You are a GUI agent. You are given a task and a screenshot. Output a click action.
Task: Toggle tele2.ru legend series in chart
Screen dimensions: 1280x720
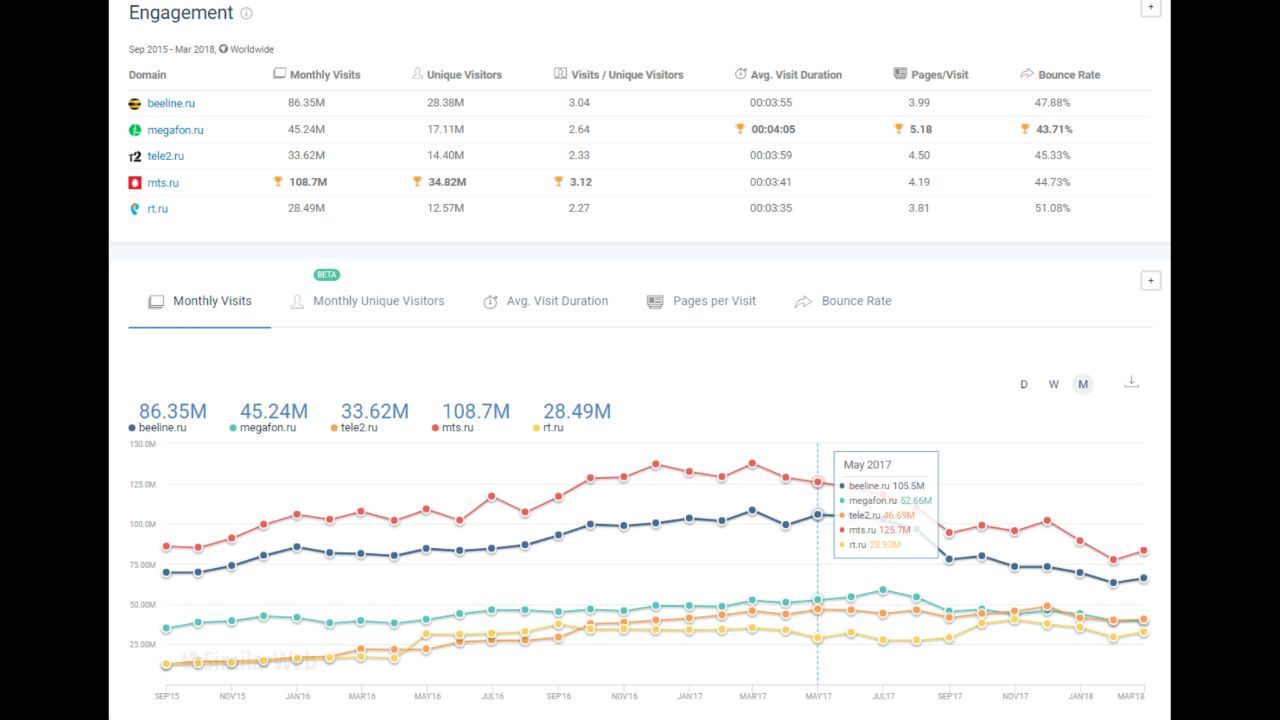pos(354,428)
